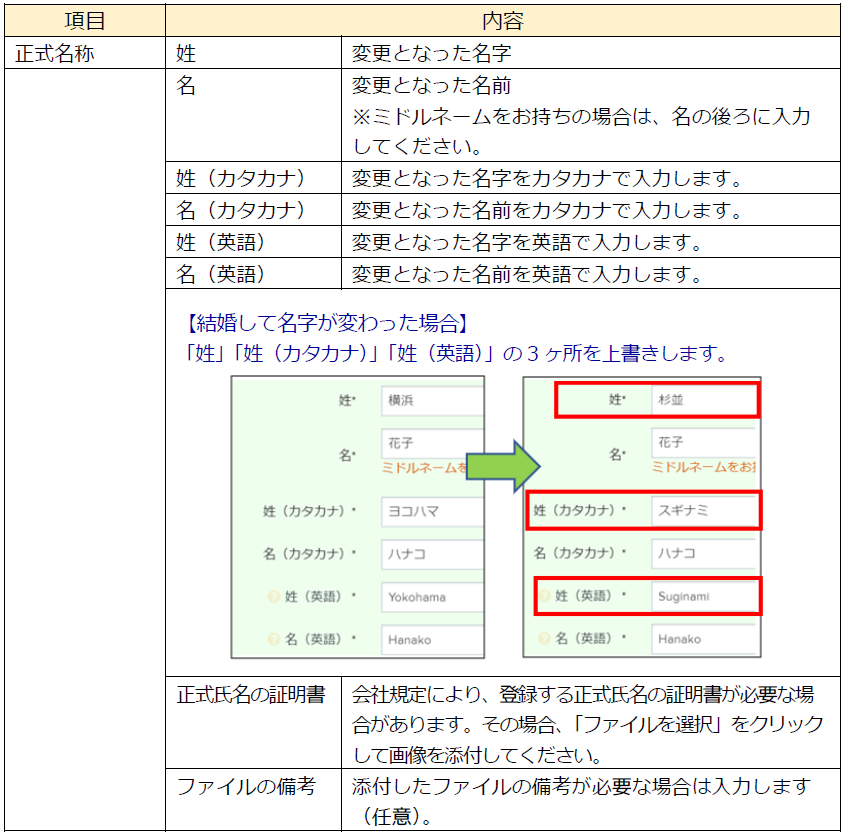Click the 名（カタカナ） table cell
This screenshot has width=842, height=833.
[x=253, y=209]
